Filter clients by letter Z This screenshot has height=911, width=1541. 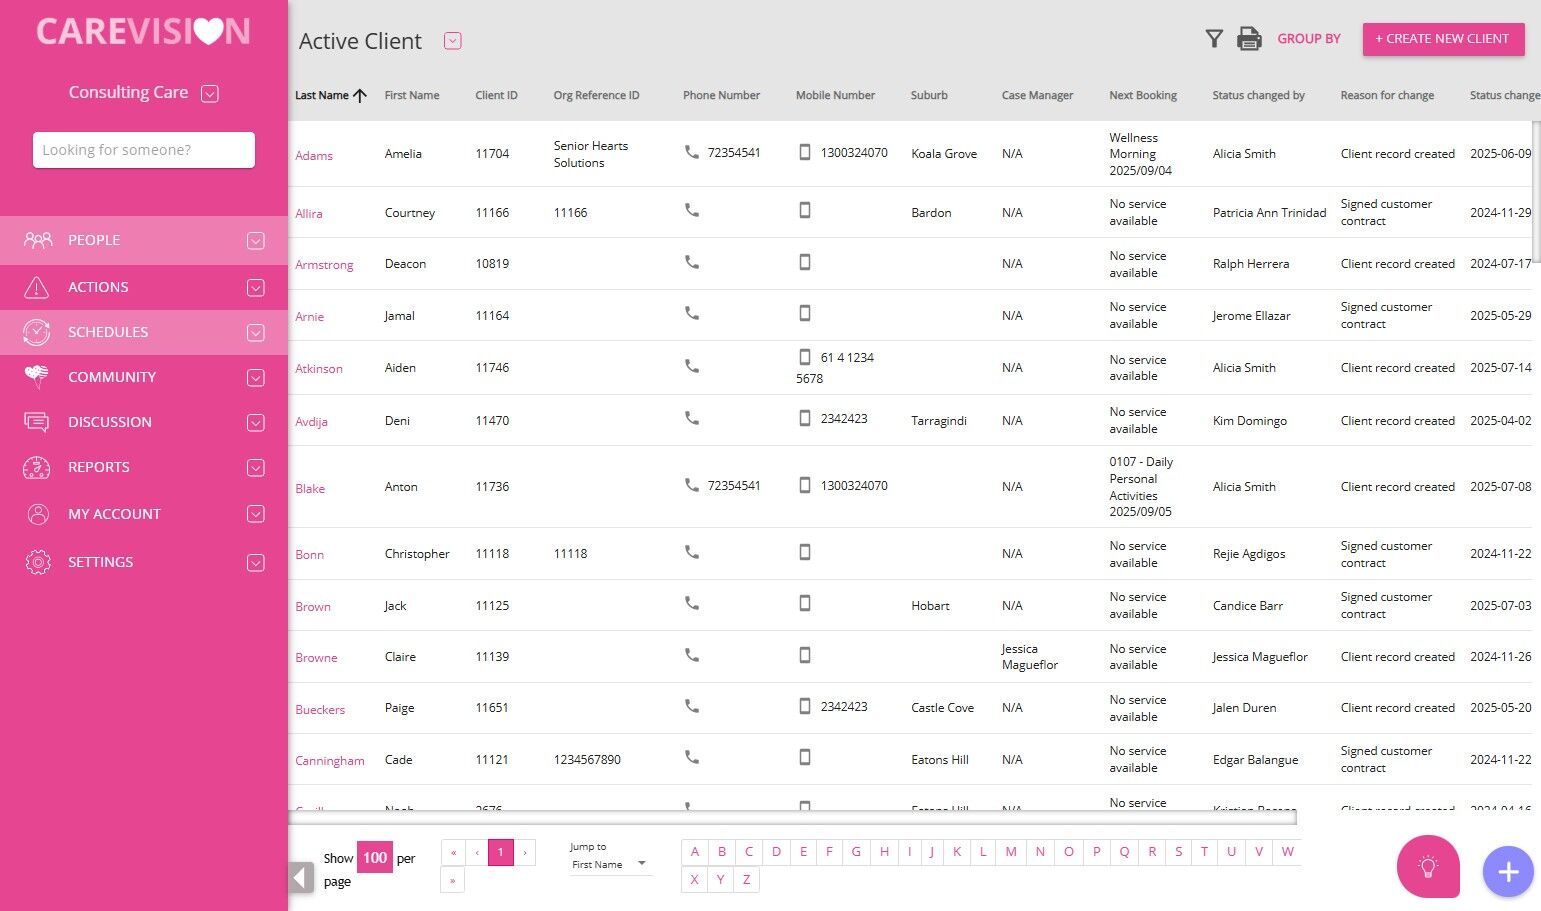pos(746,880)
